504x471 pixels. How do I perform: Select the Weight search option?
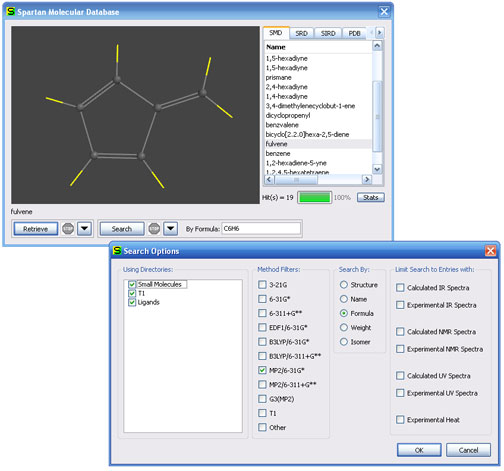344,327
